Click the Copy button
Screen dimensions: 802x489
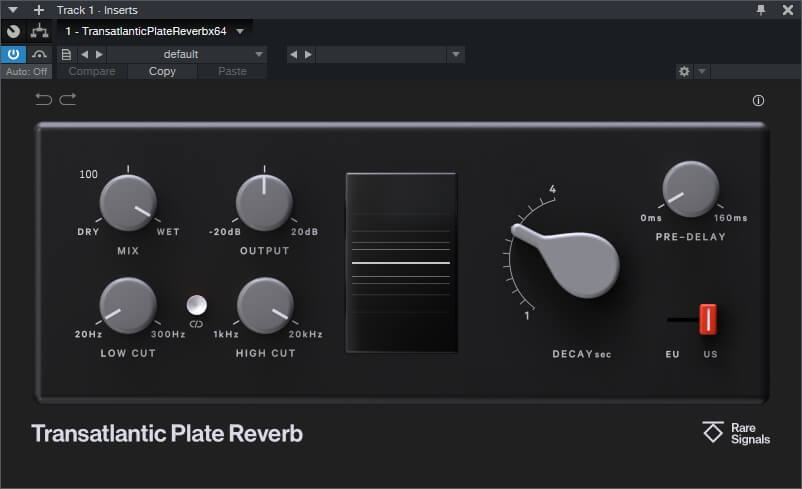coord(162,72)
